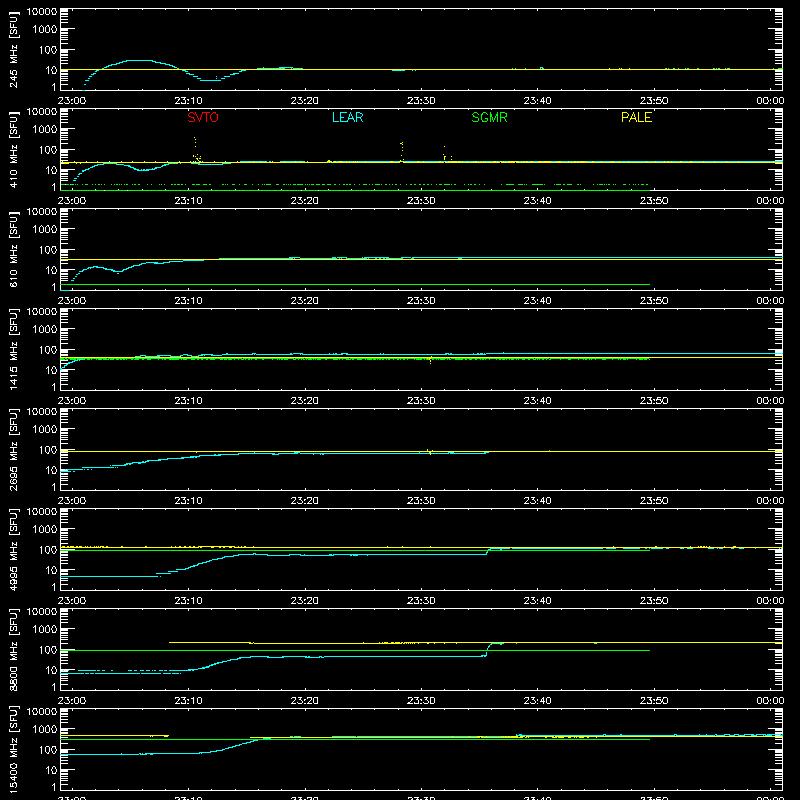Select the '15400 MHz [SFU]' axis label
Viewport: 800px width, 800px height.
[x=14, y=749]
